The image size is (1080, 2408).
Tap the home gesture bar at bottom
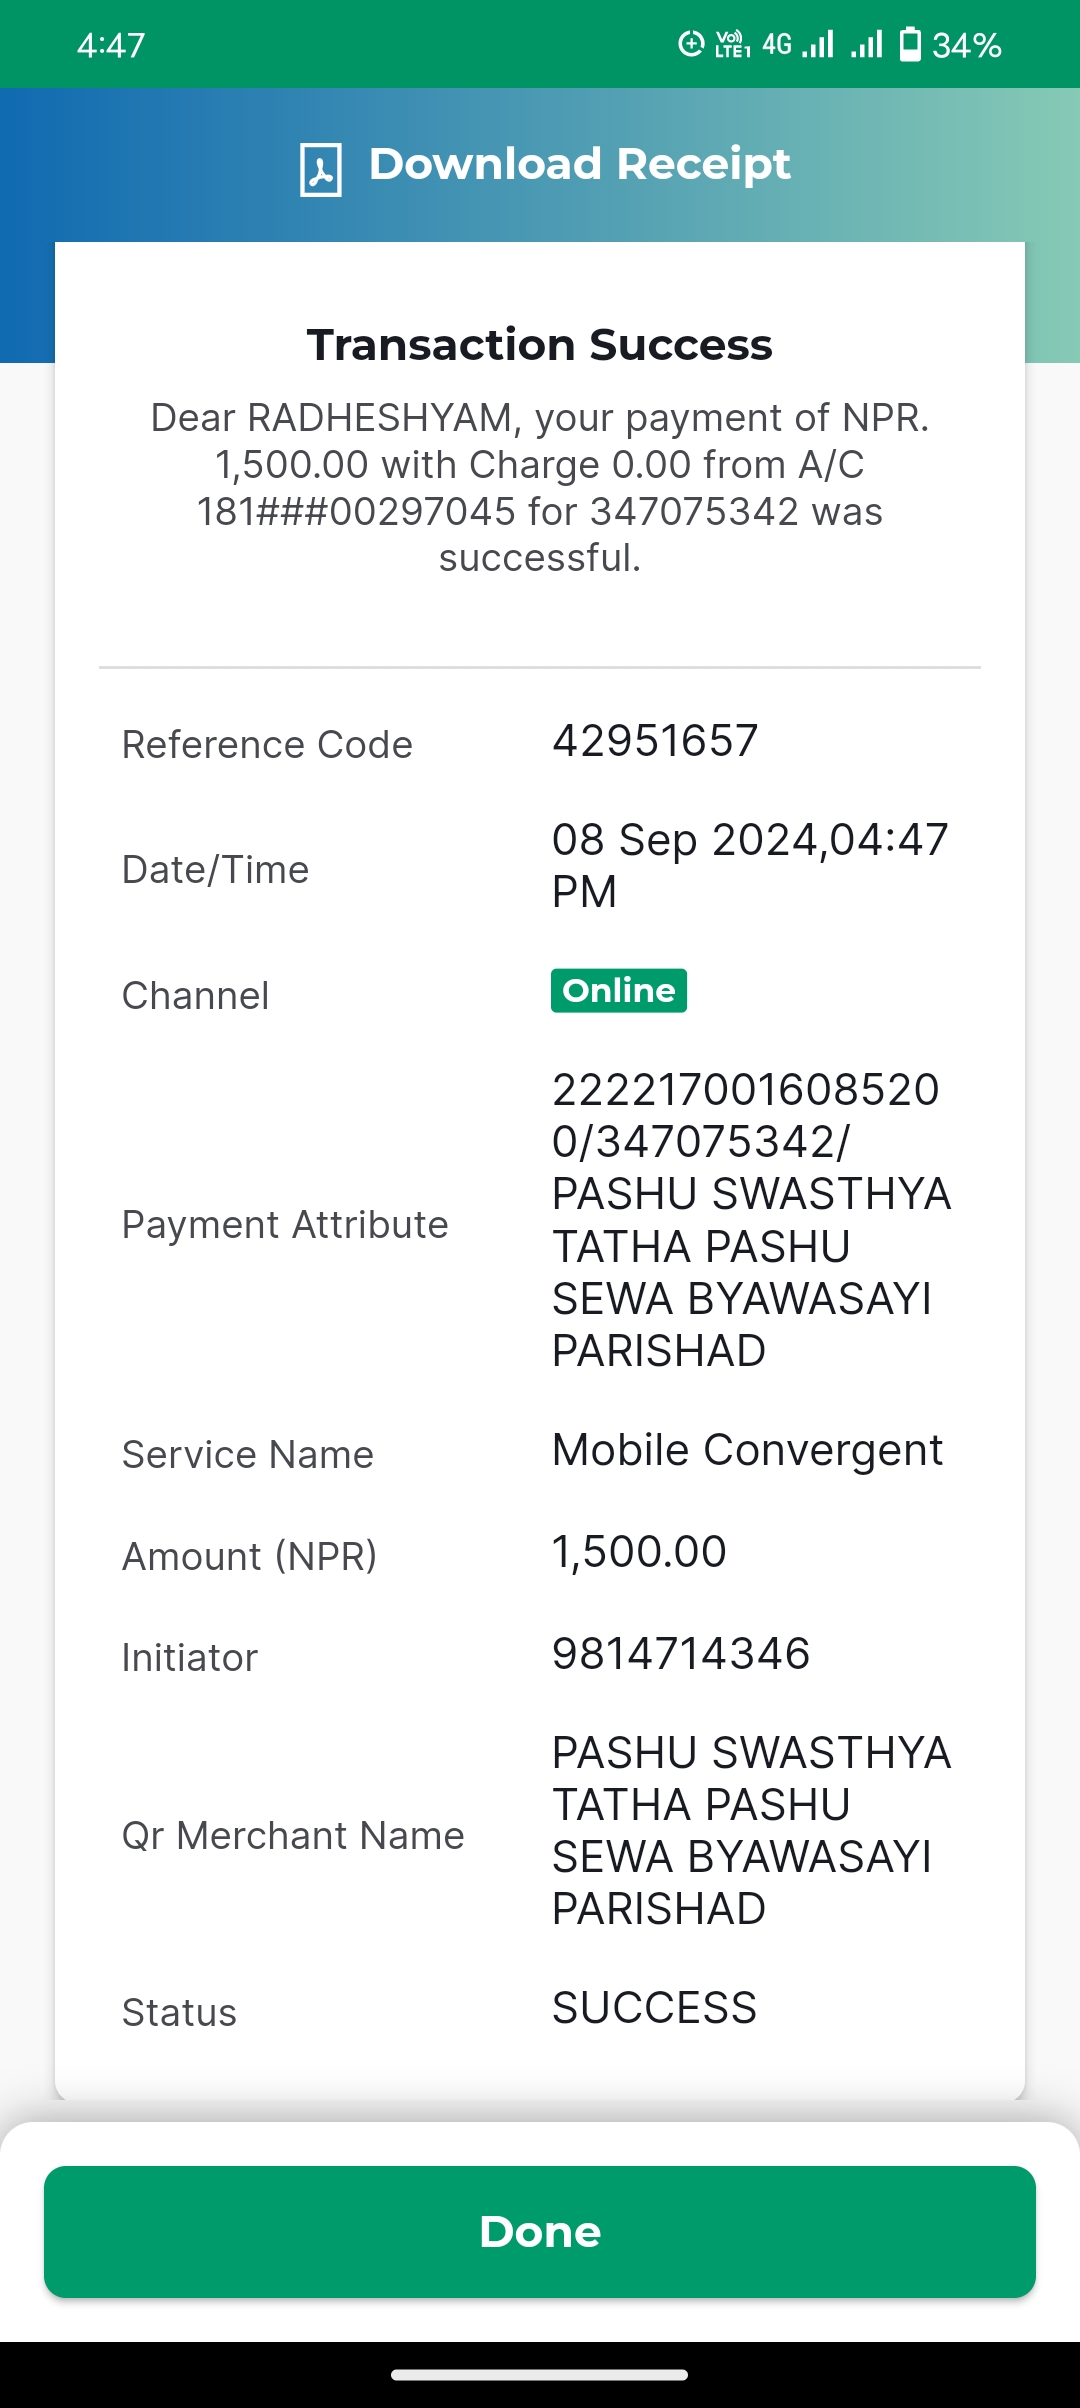pos(540,2375)
